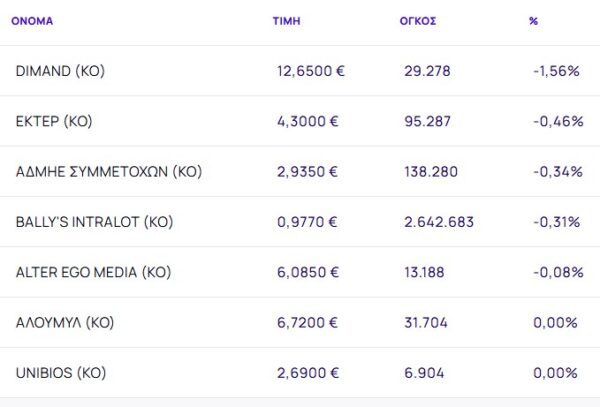Click DIMAND price 12,6500 €
This screenshot has width=600, height=407.
(x=311, y=71)
